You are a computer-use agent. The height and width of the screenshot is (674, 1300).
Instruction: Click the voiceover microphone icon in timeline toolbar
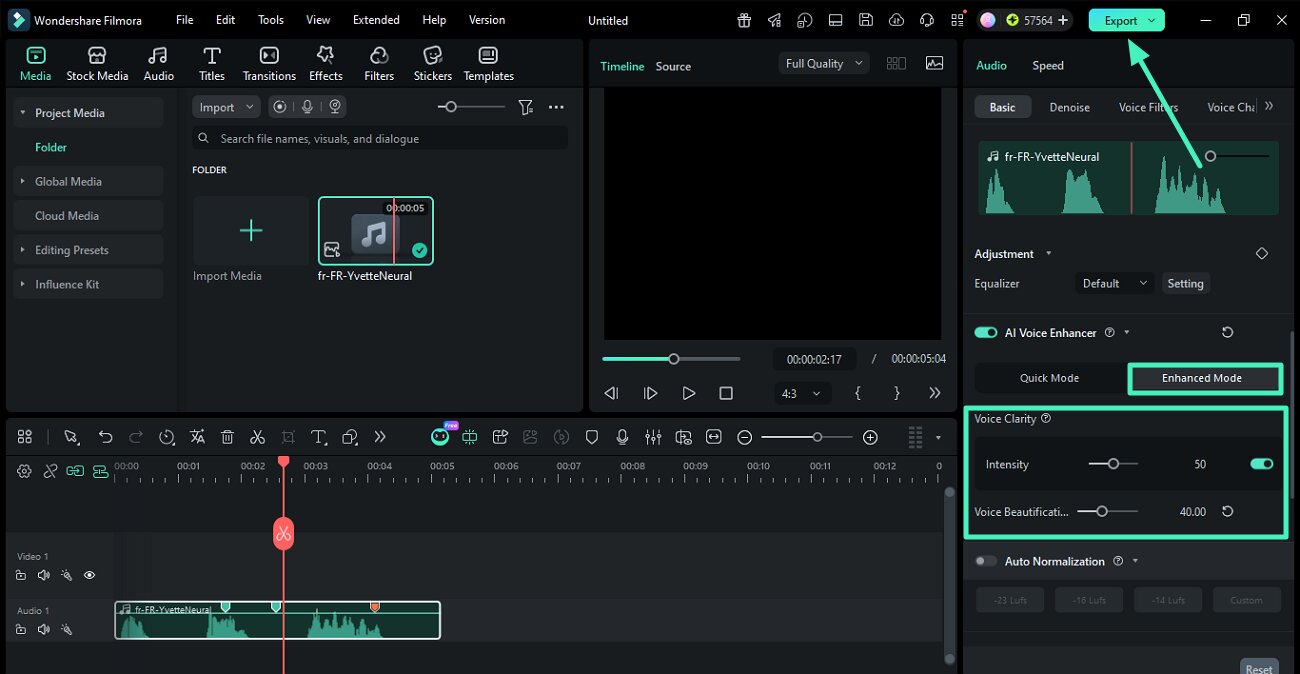click(622, 437)
